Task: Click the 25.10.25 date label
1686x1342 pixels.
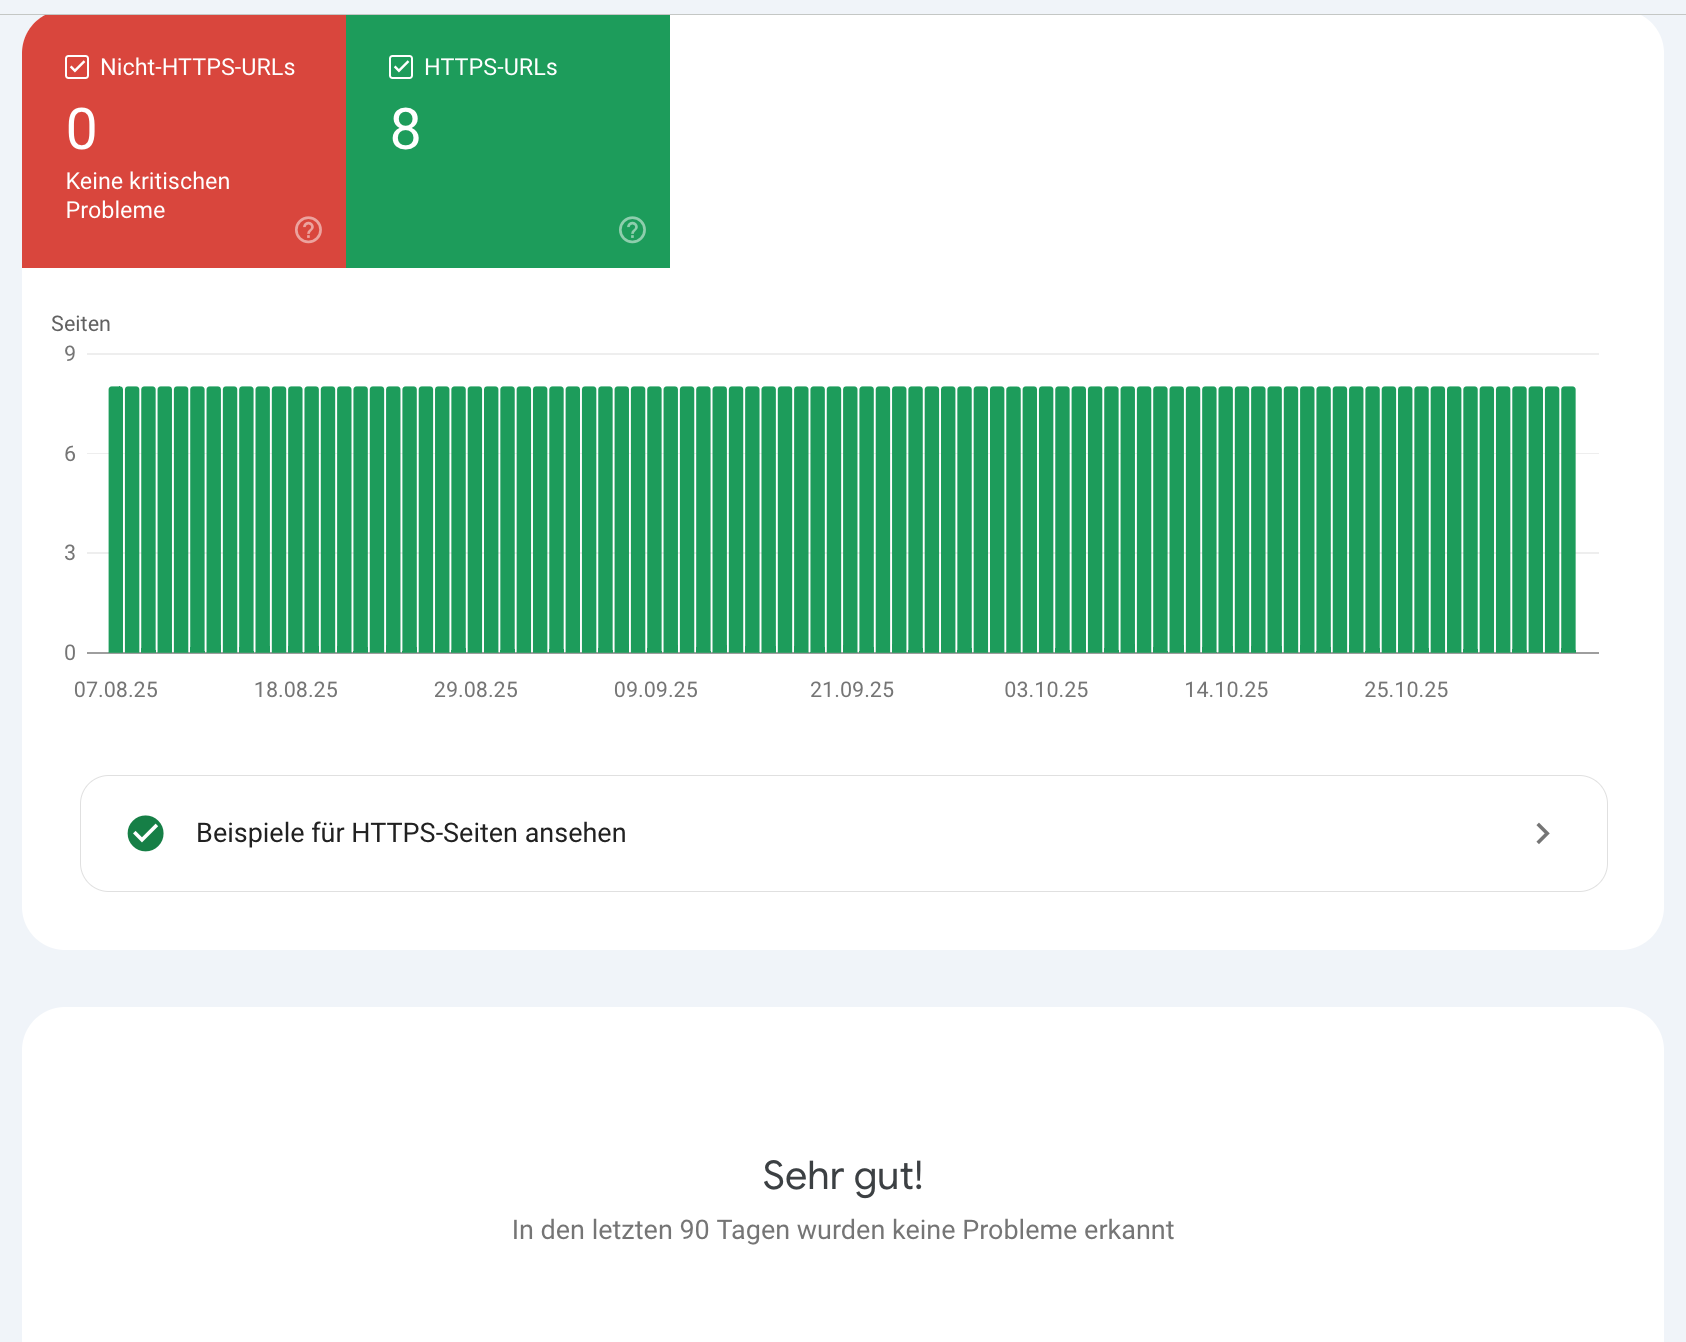Action: tap(1406, 690)
